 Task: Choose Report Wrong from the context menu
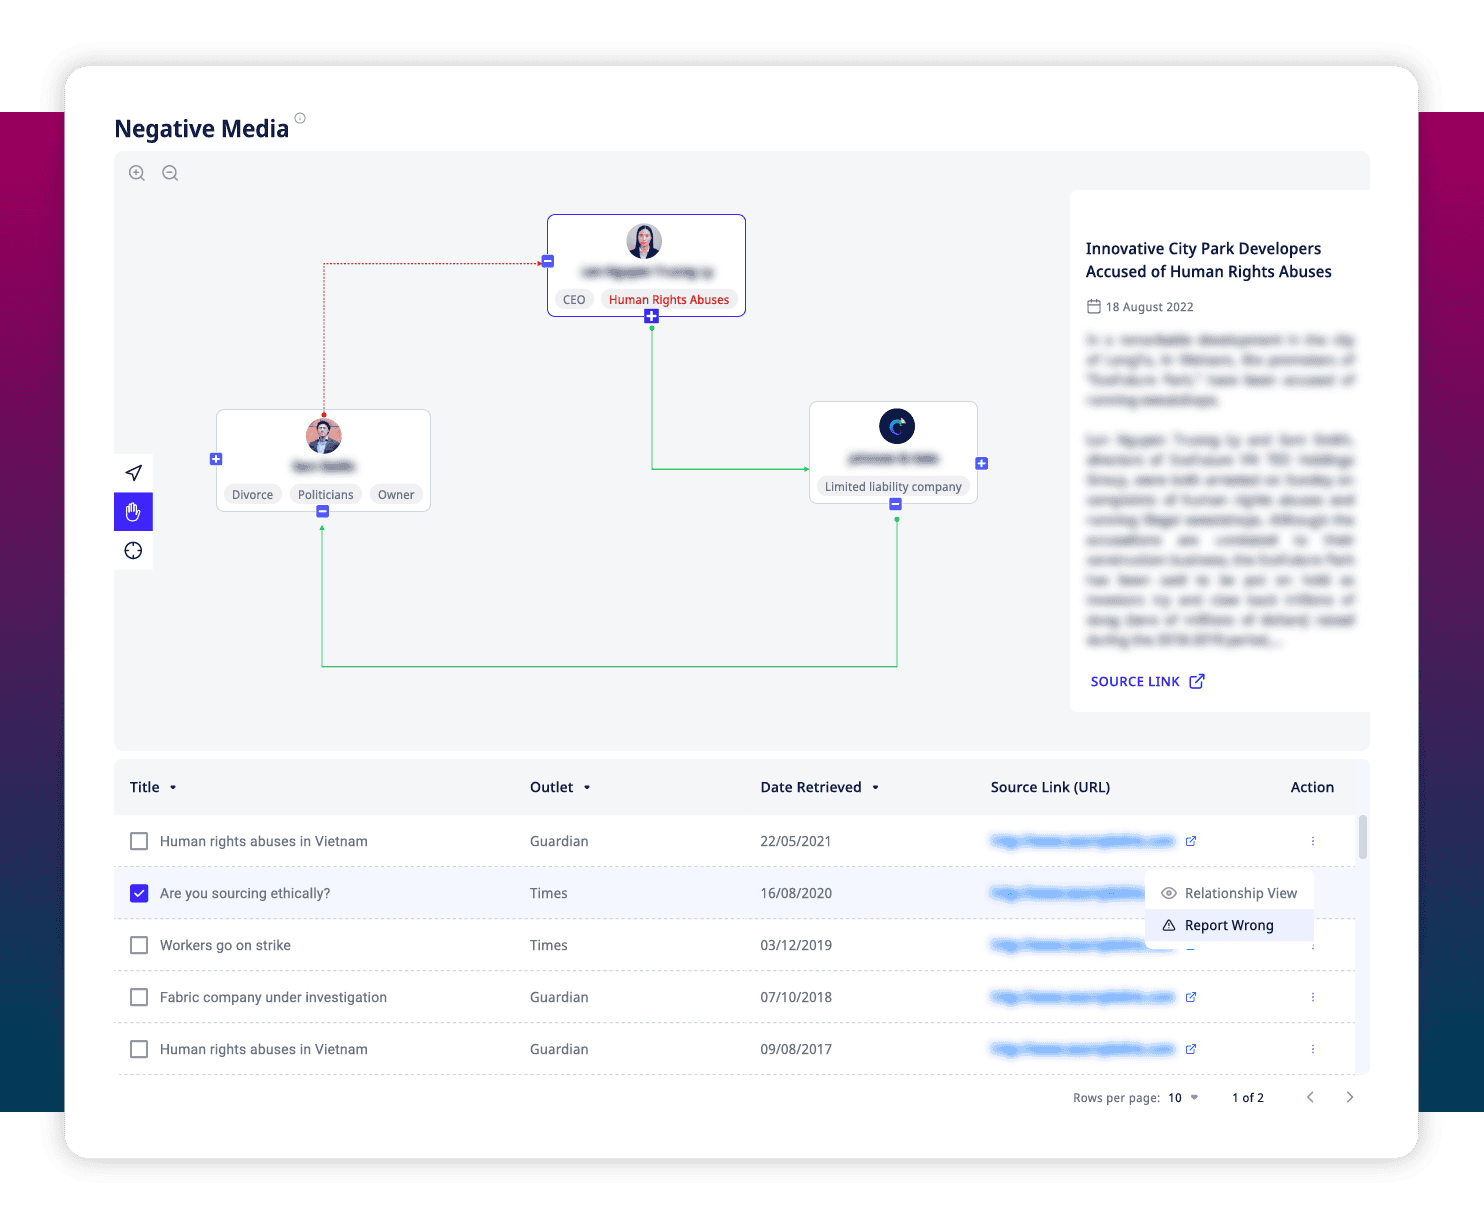tap(1229, 925)
